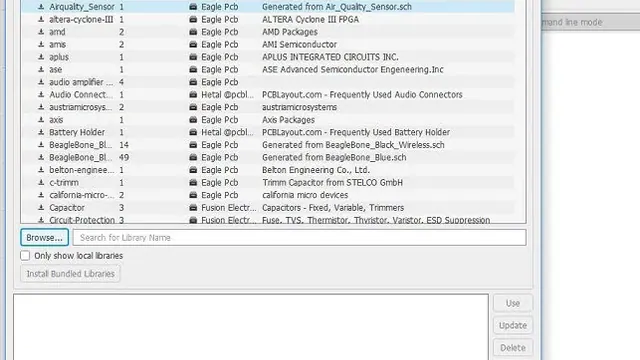Image resolution: width=640 pixels, height=360 pixels.
Task: Select AMI Semiconductor description
Action: pyautogui.click(x=299, y=44)
